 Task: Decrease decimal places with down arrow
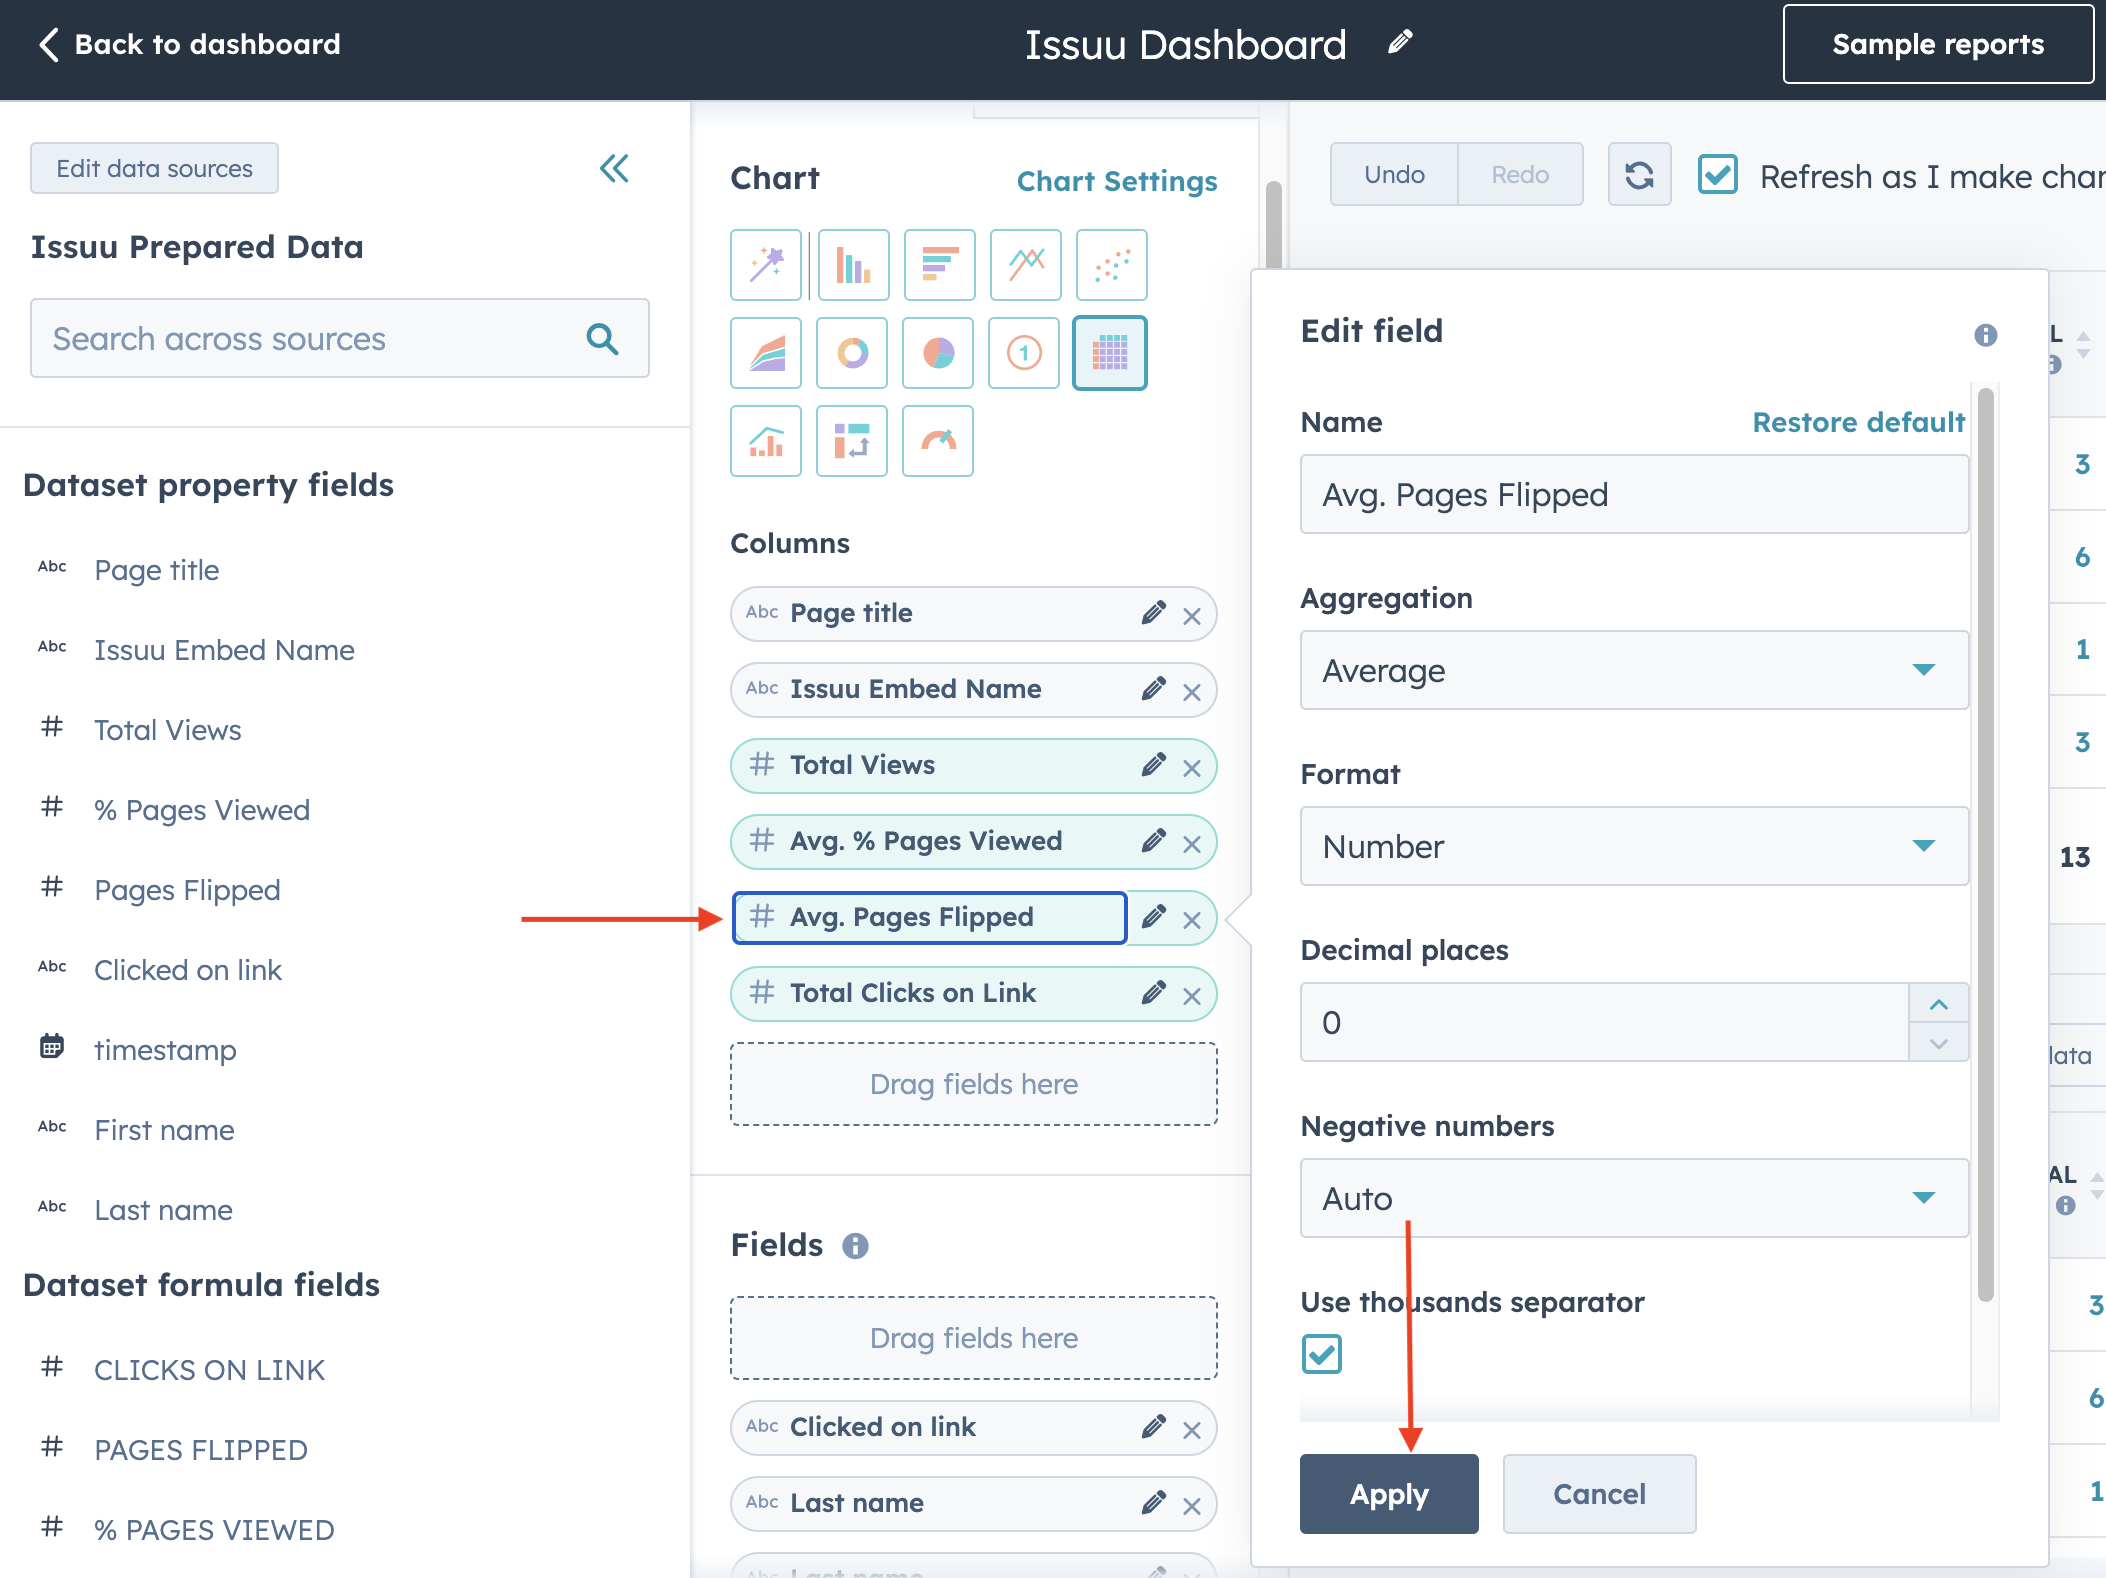pyautogui.click(x=1938, y=1042)
